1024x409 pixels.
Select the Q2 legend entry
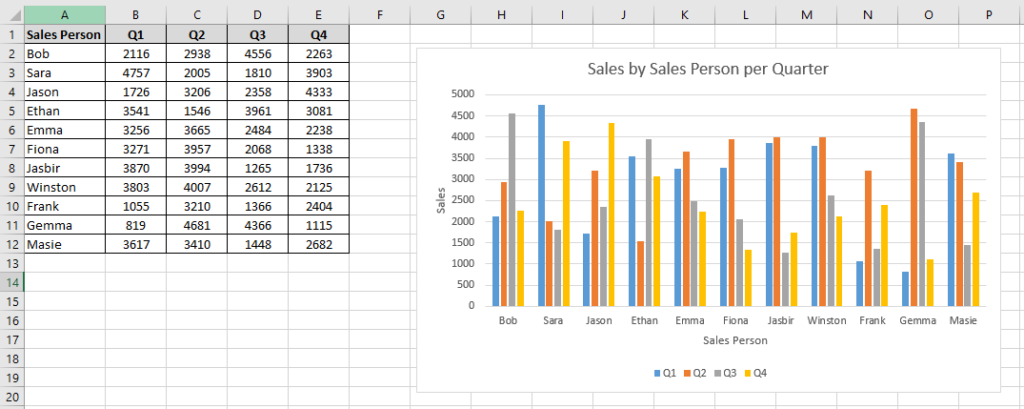(x=695, y=374)
